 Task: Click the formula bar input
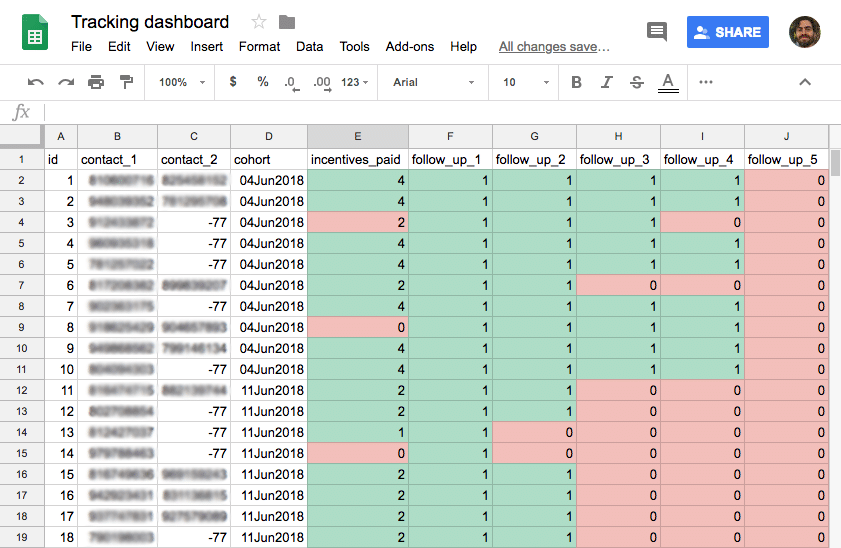(x=440, y=113)
